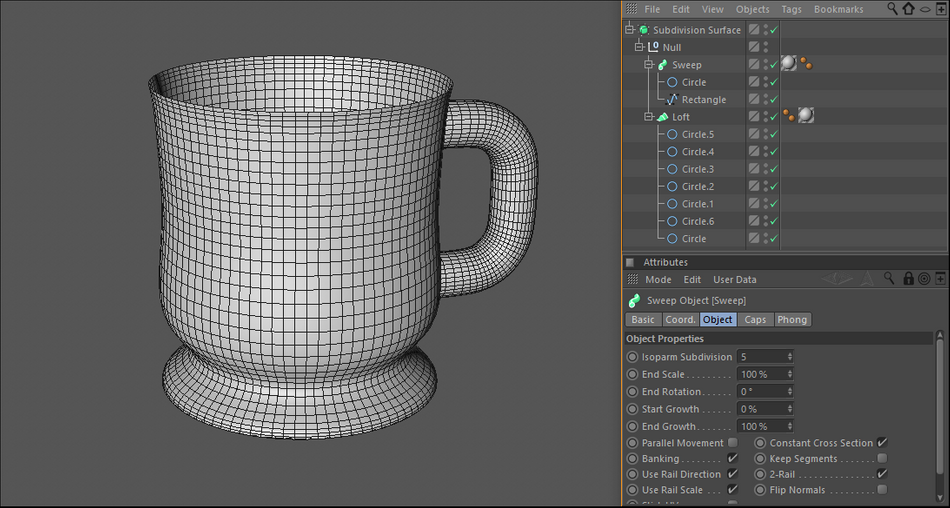
Task: Toggle the lock icon in Attributes panel
Action: [908, 279]
